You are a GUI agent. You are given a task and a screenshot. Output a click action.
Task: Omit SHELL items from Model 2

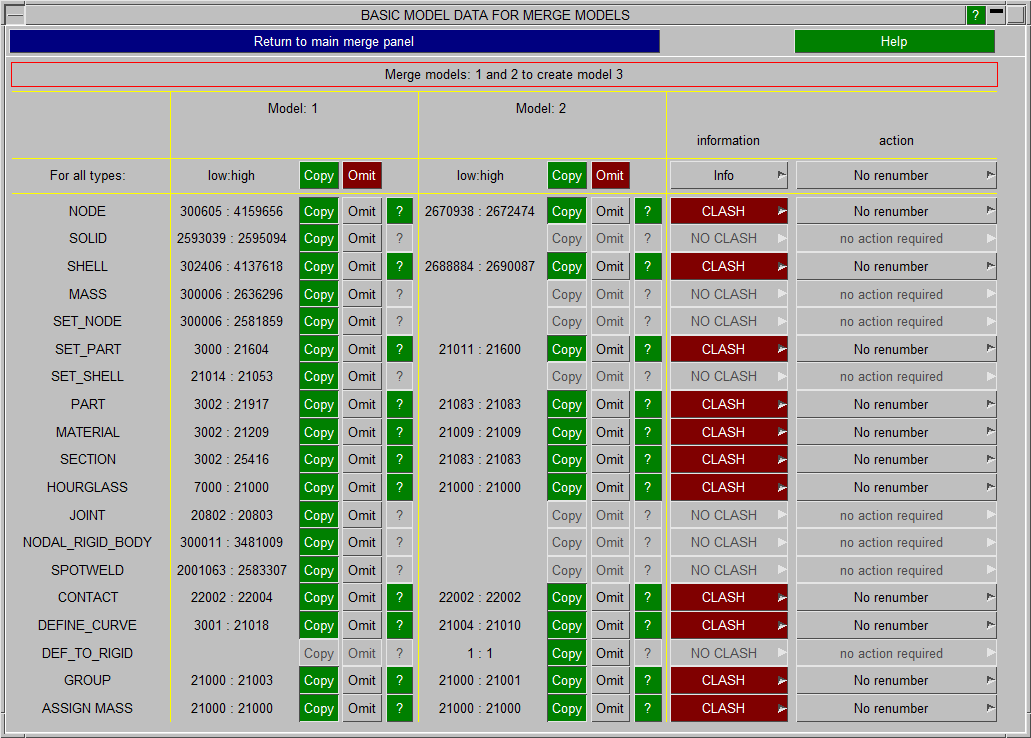point(610,266)
